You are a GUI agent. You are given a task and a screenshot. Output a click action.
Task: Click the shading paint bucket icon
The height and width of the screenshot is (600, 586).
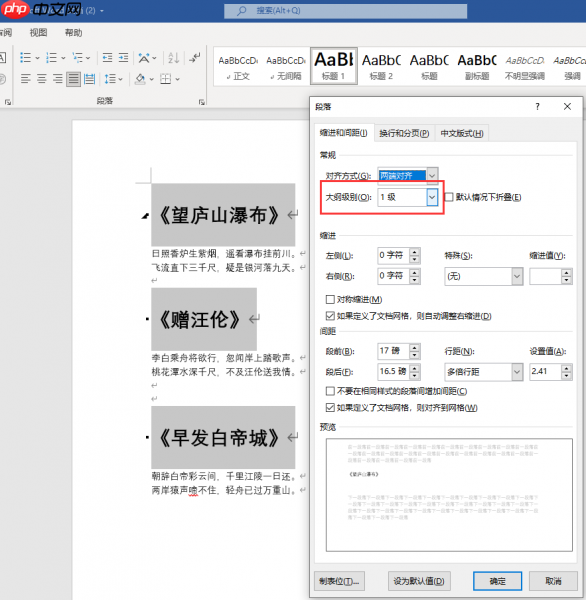point(140,79)
